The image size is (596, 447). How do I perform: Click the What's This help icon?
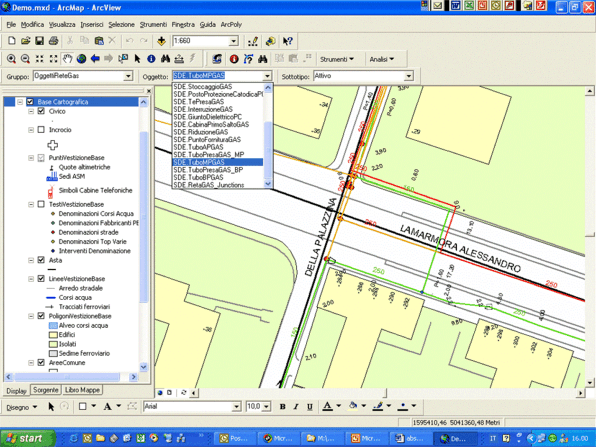point(287,41)
